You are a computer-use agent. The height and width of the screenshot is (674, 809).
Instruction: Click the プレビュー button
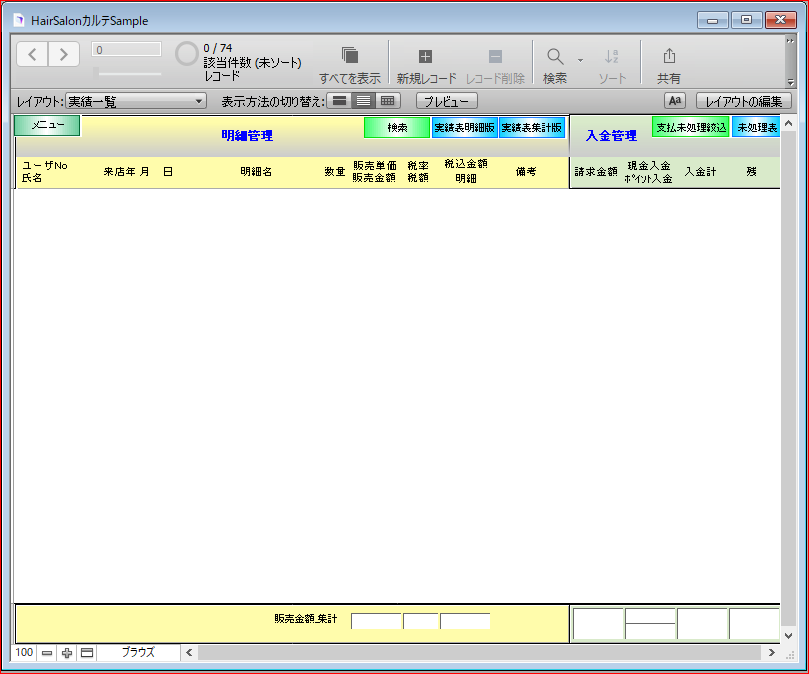pos(446,101)
